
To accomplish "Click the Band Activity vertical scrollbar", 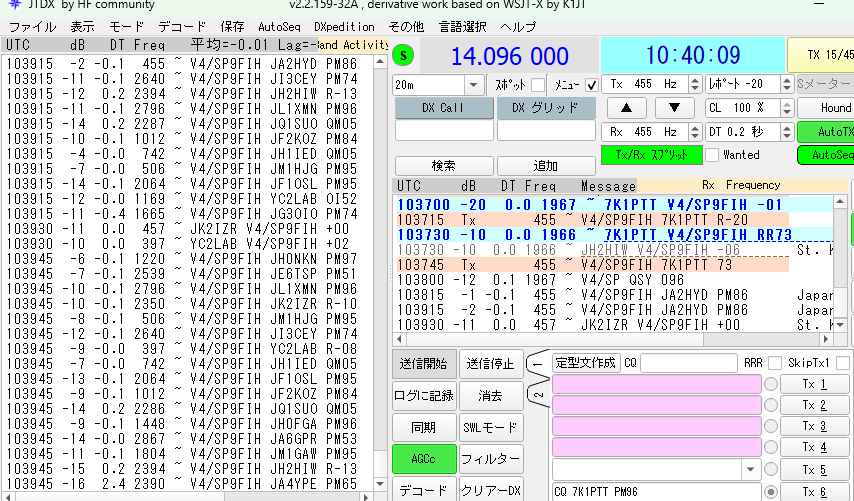I will pos(380,272).
